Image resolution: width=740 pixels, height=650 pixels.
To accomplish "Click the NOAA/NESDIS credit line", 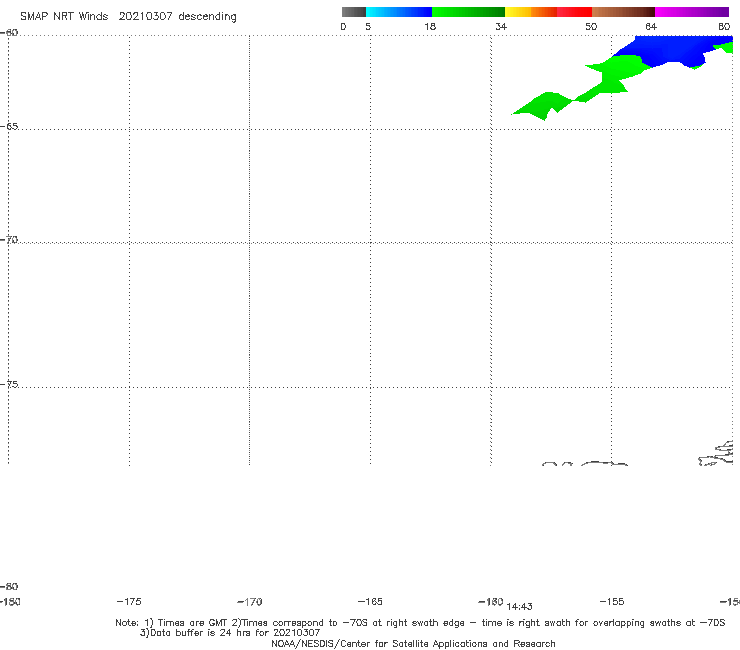I will pos(413,644).
